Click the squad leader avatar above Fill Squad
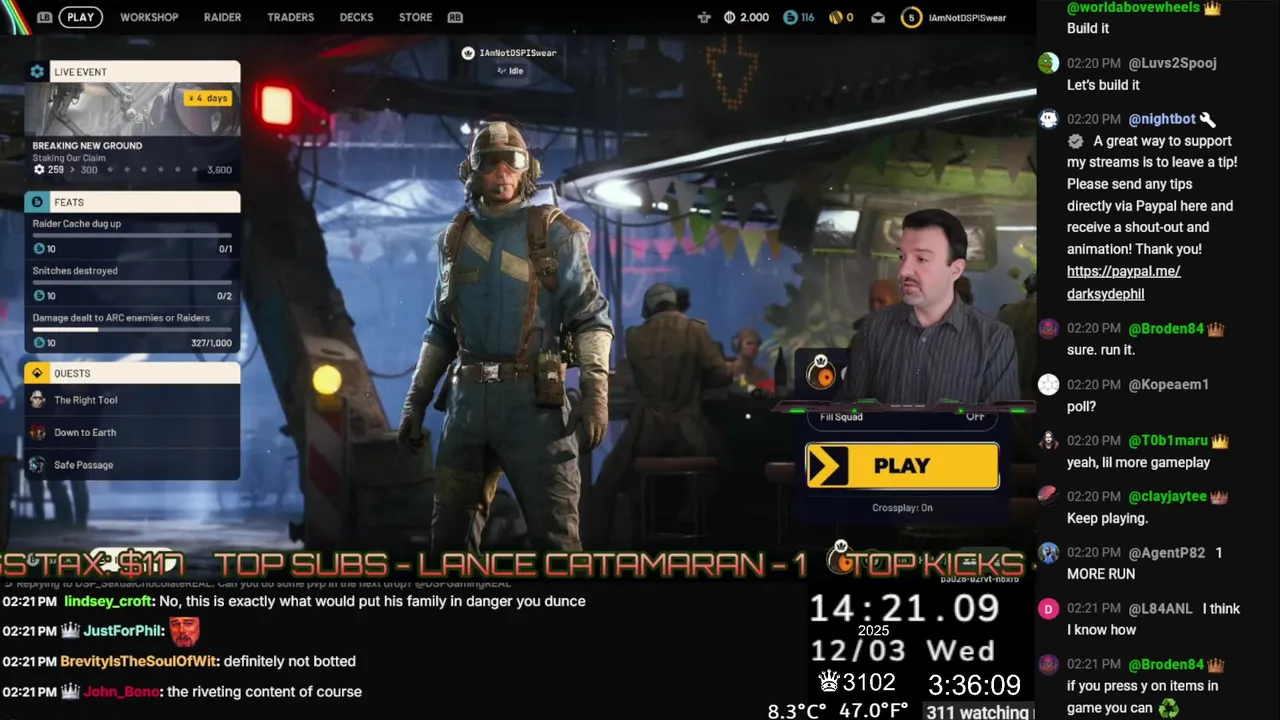 [x=821, y=374]
